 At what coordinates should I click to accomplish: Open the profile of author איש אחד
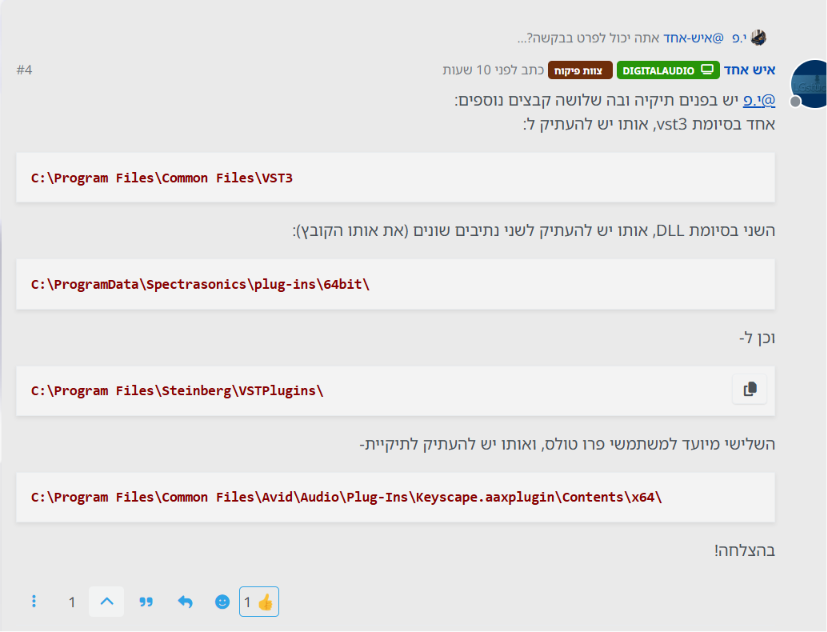coord(749,70)
